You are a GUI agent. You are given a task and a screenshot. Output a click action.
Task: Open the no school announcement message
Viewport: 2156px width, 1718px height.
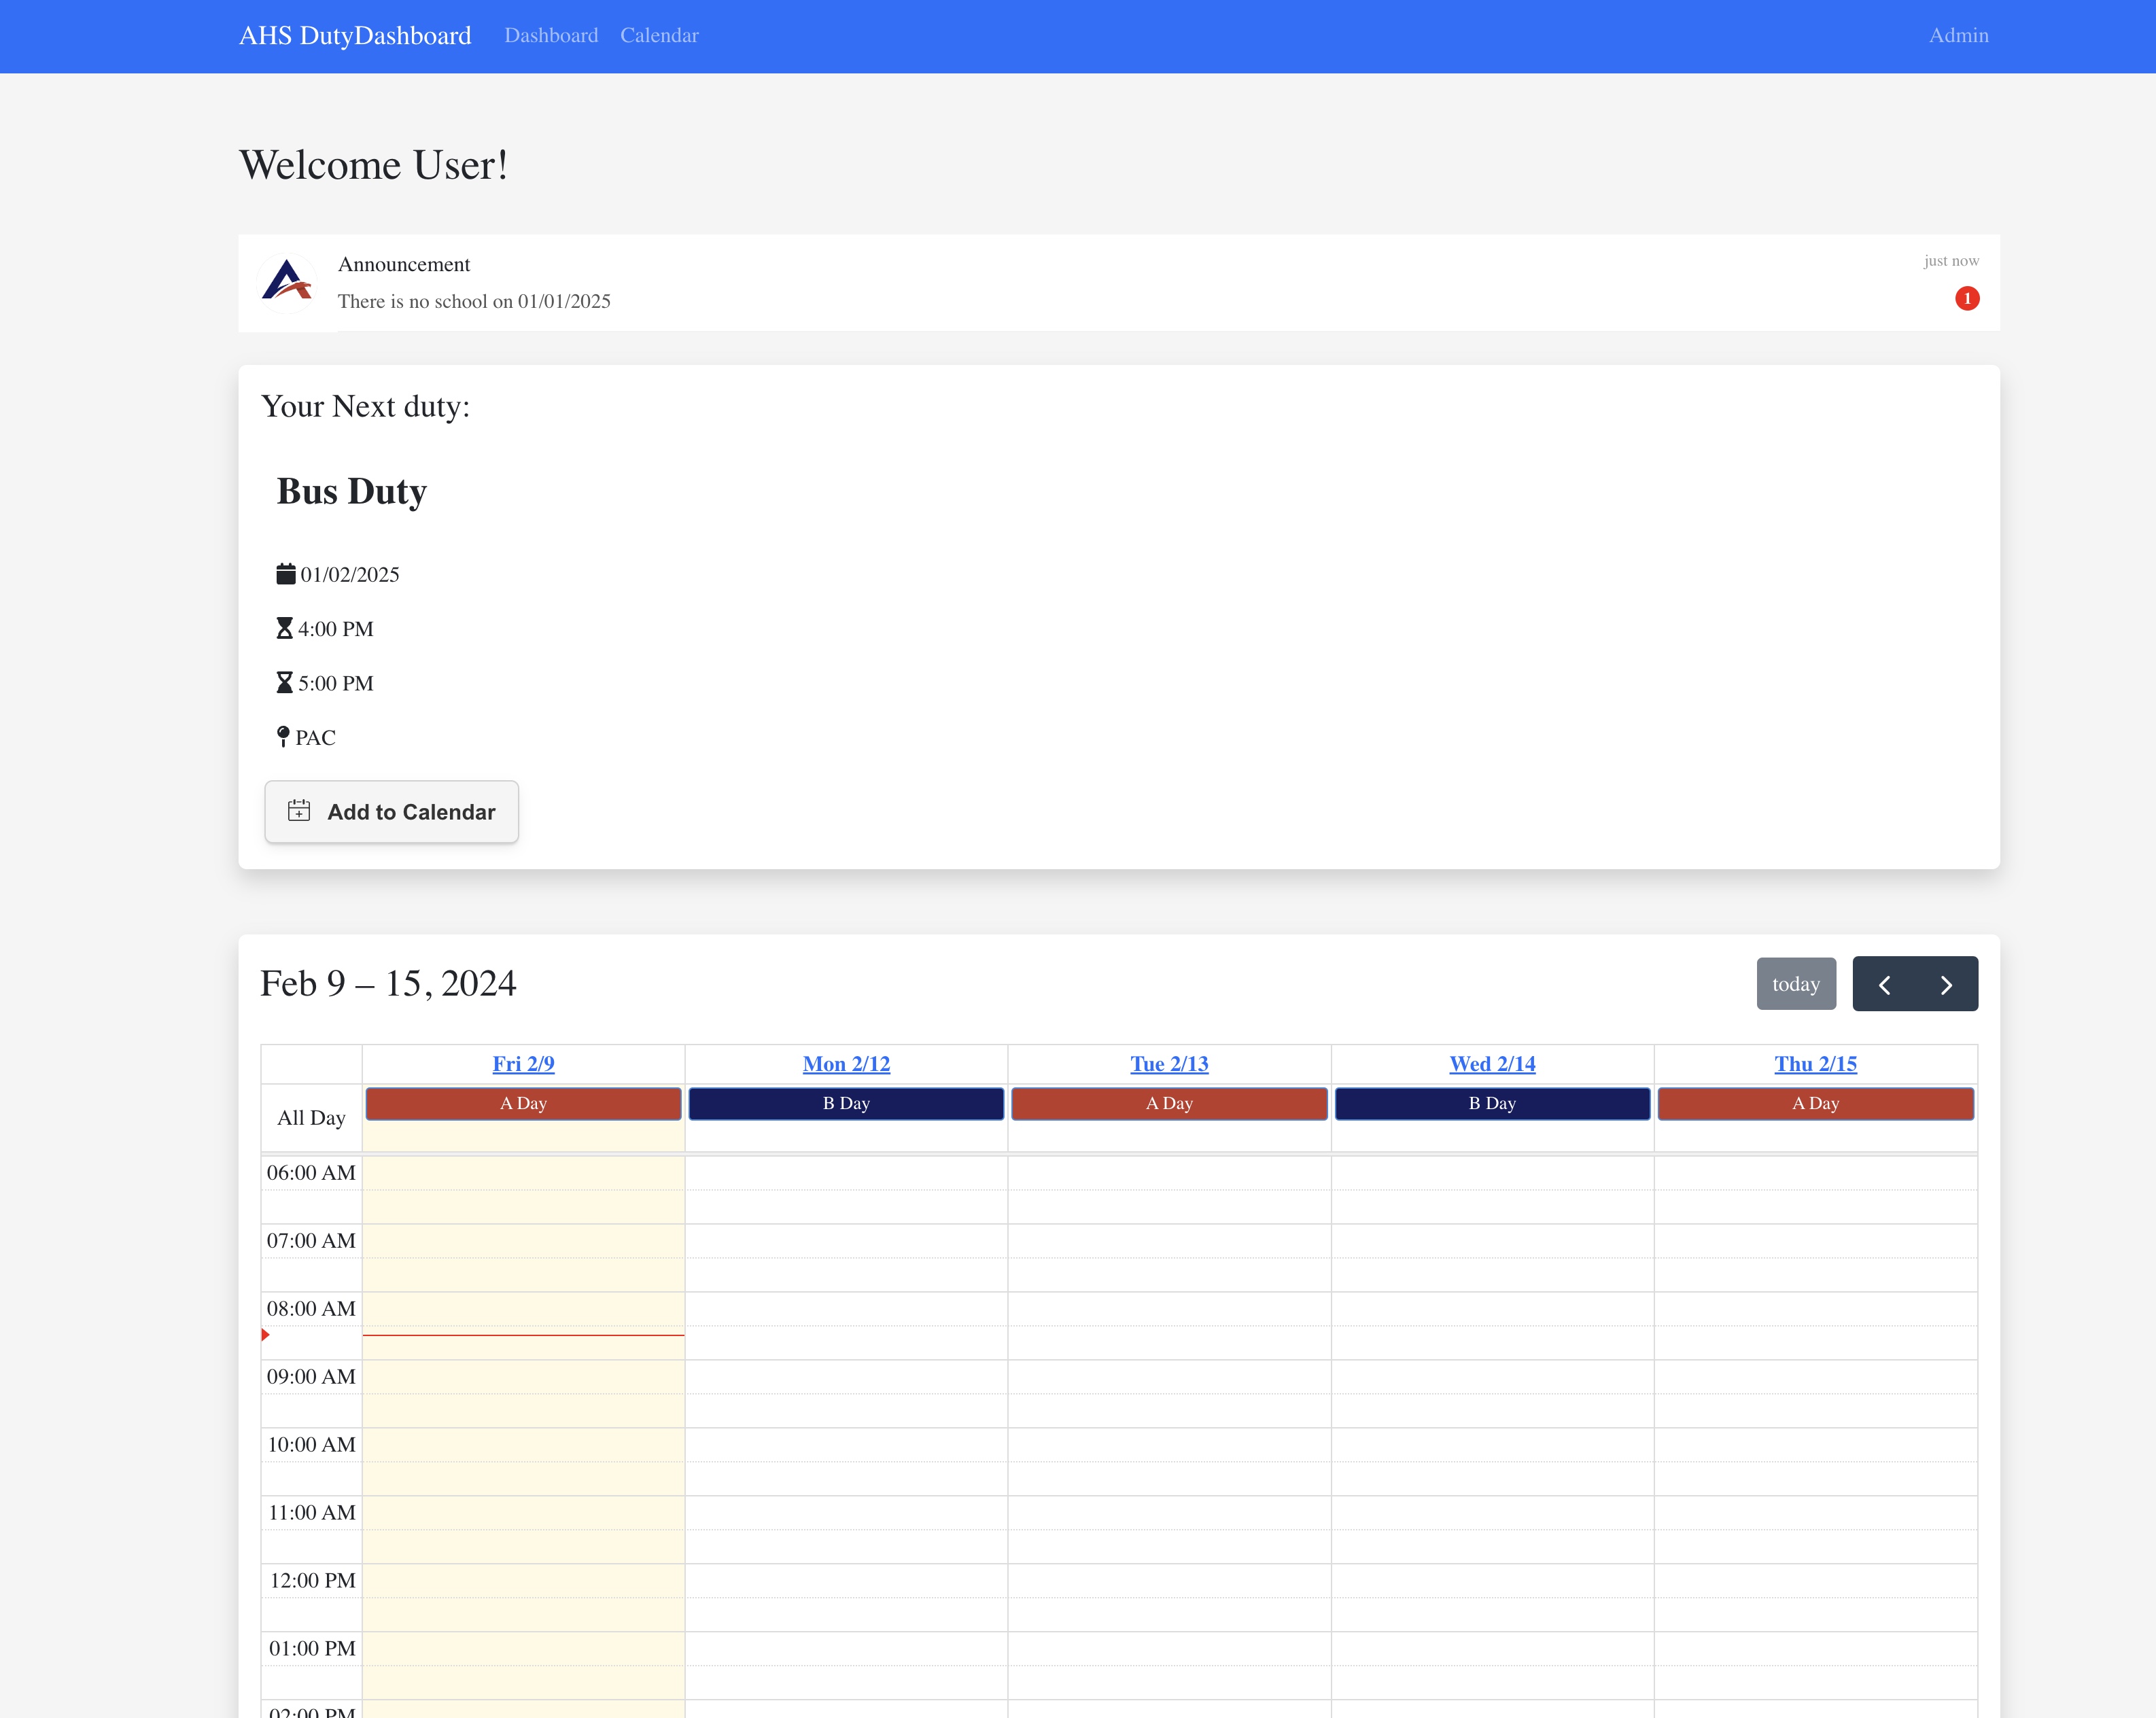(474, 301)
